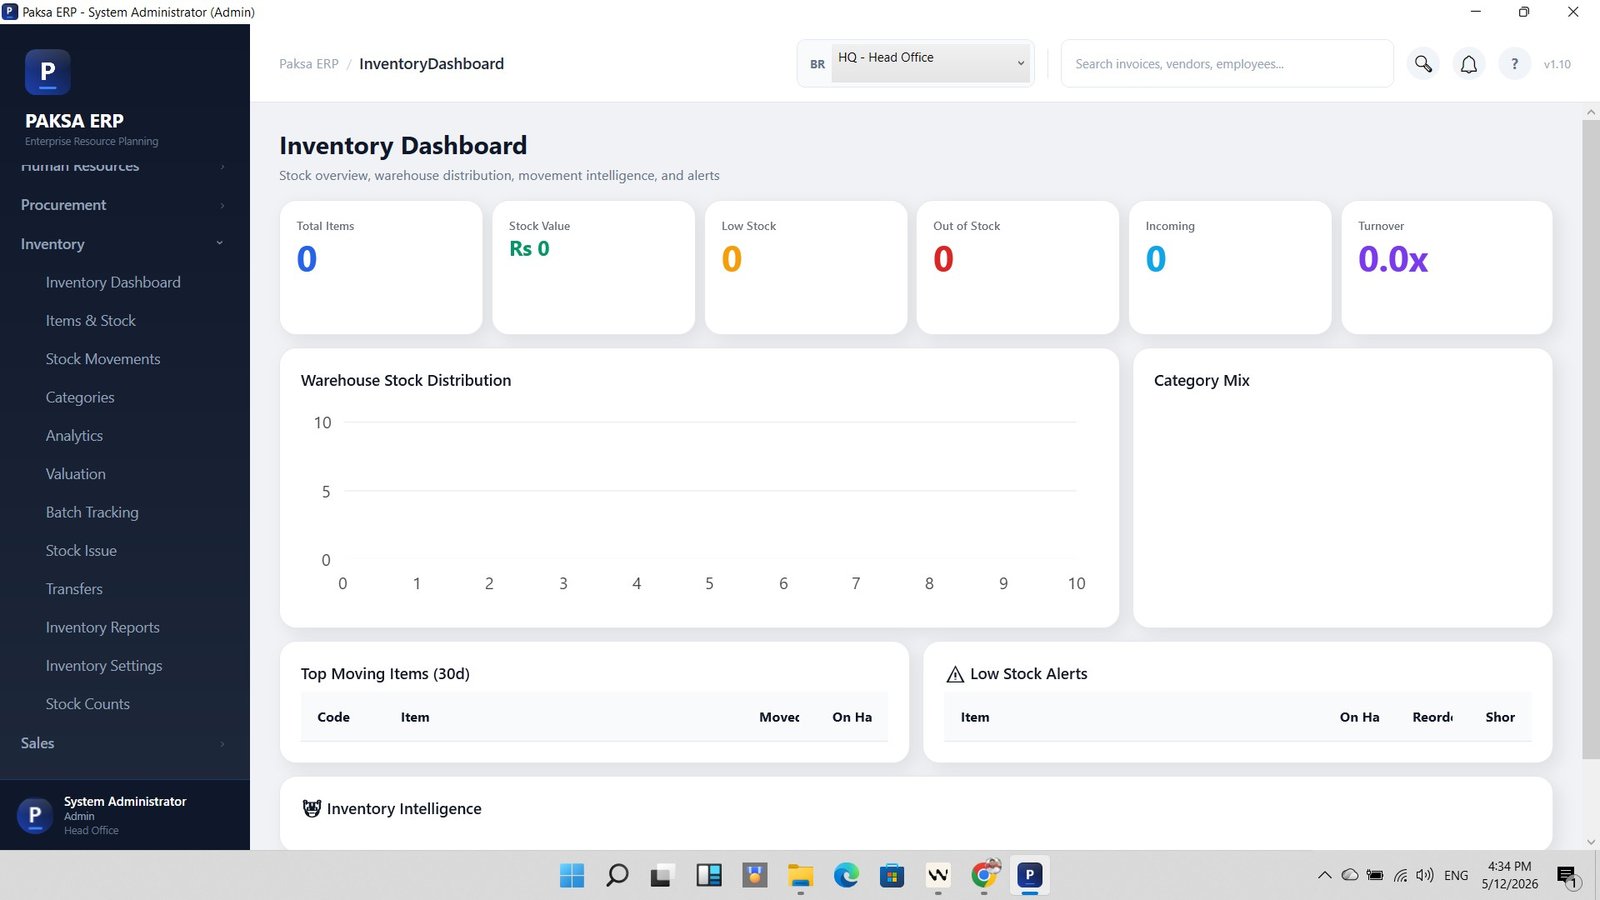Click the Total Items card
Viewport: 1600px width, 900px height.
pyautogui.click(x=381, y=268)
